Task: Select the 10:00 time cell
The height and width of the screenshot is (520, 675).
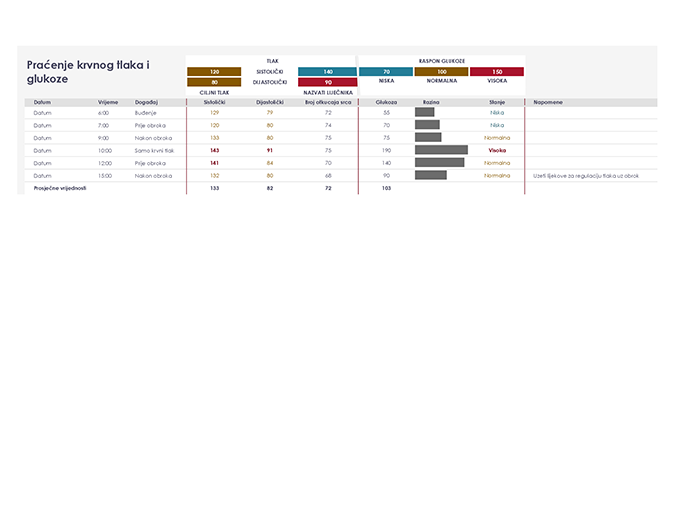Action: coord(105,151)
